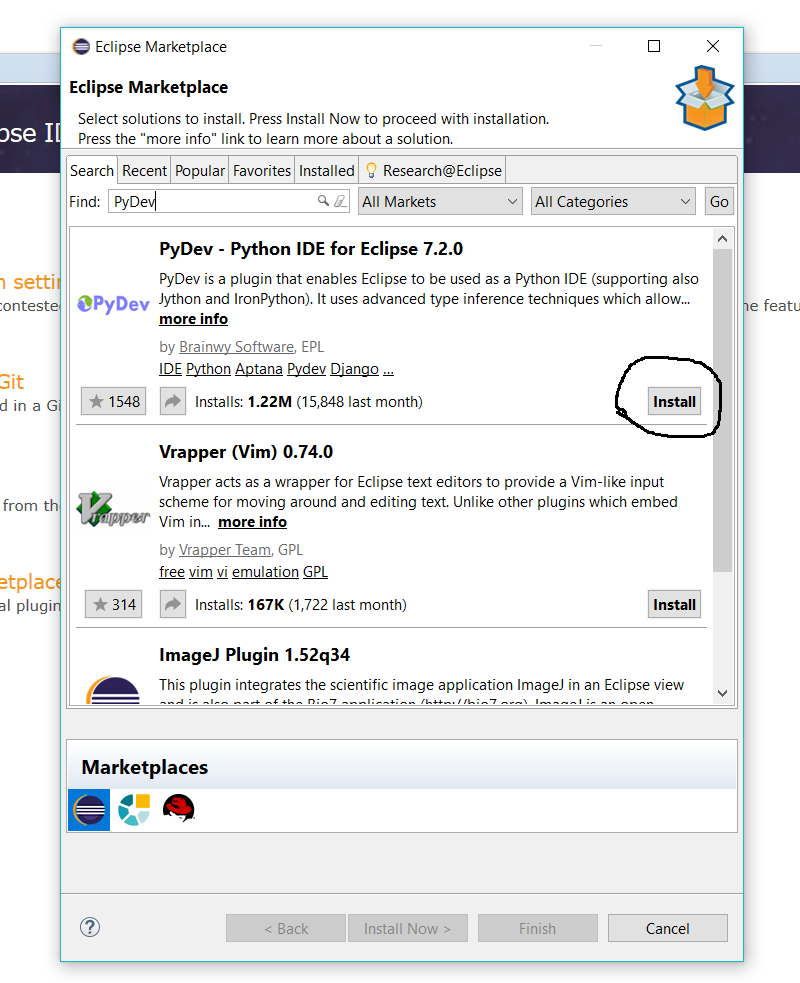Click the Vrapper logo thumbnail
800x983 pixels.
113,509
